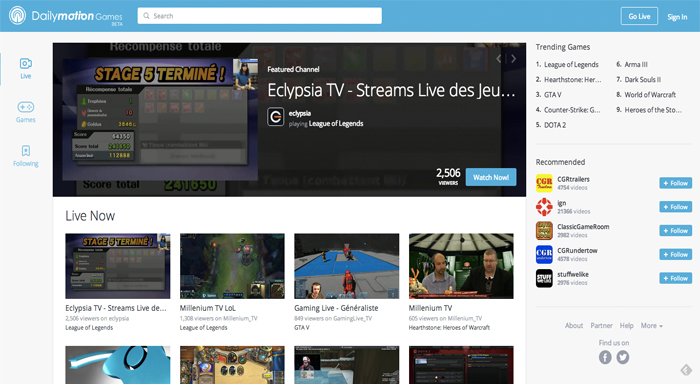Click the CGRundertow channel logo
Viewport: 700px width, 385px height.
coord(544,255)
